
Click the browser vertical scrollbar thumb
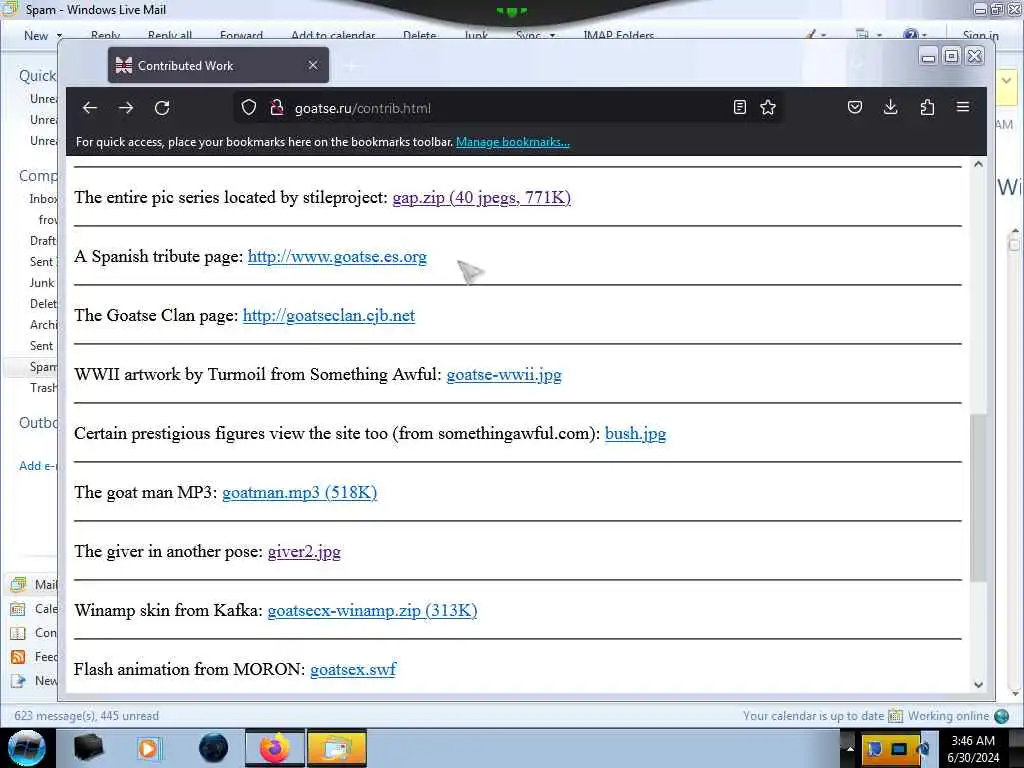click(978, 497)
